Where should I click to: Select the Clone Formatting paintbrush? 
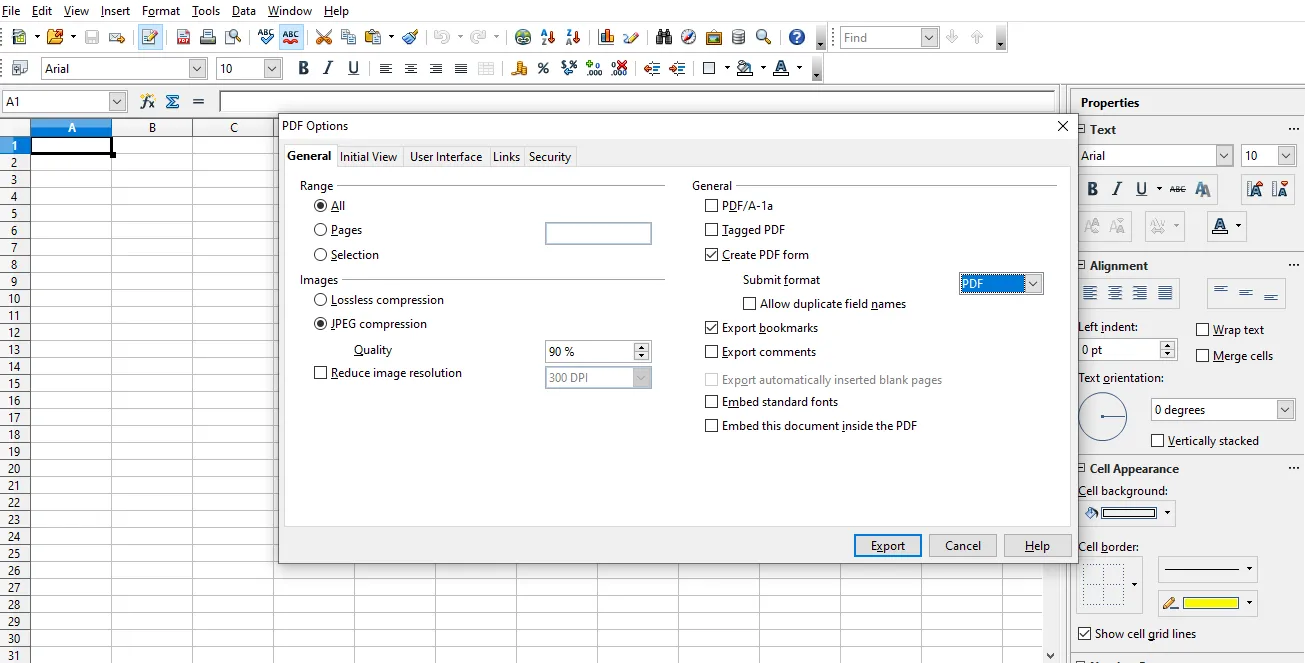tap(409, 36)
